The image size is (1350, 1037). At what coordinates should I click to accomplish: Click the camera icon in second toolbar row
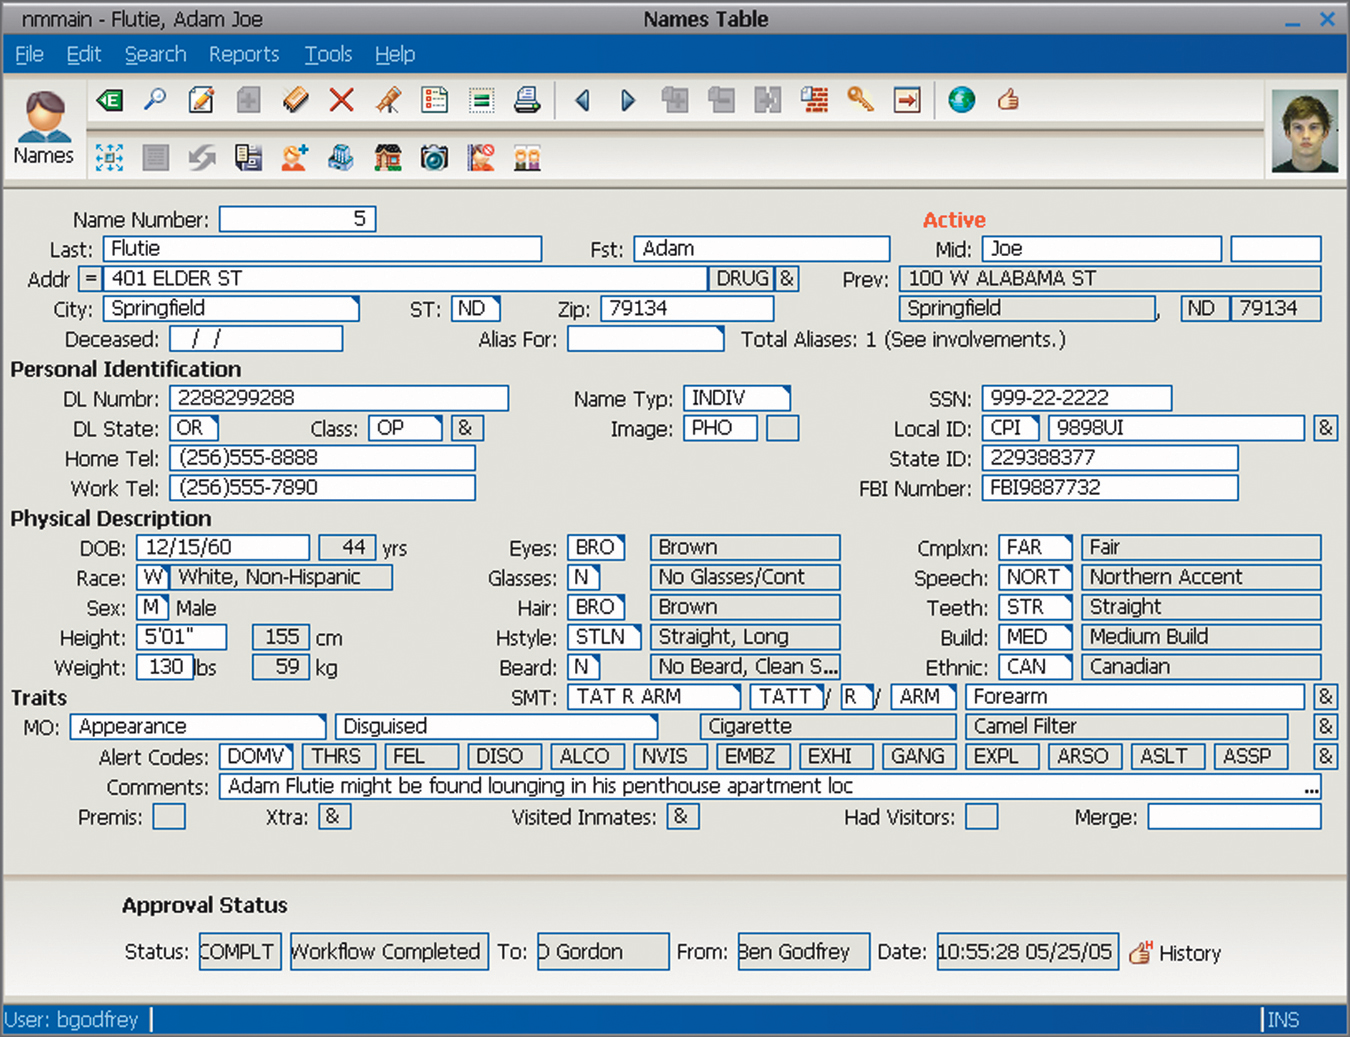[x=434, y=158]
